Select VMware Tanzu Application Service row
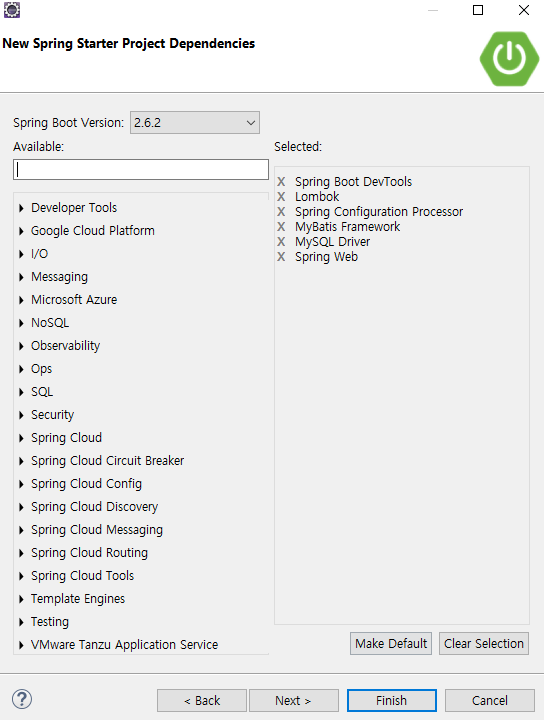Image resolution: width=544 pixels, height=720 pixels. tap(124, 644)
